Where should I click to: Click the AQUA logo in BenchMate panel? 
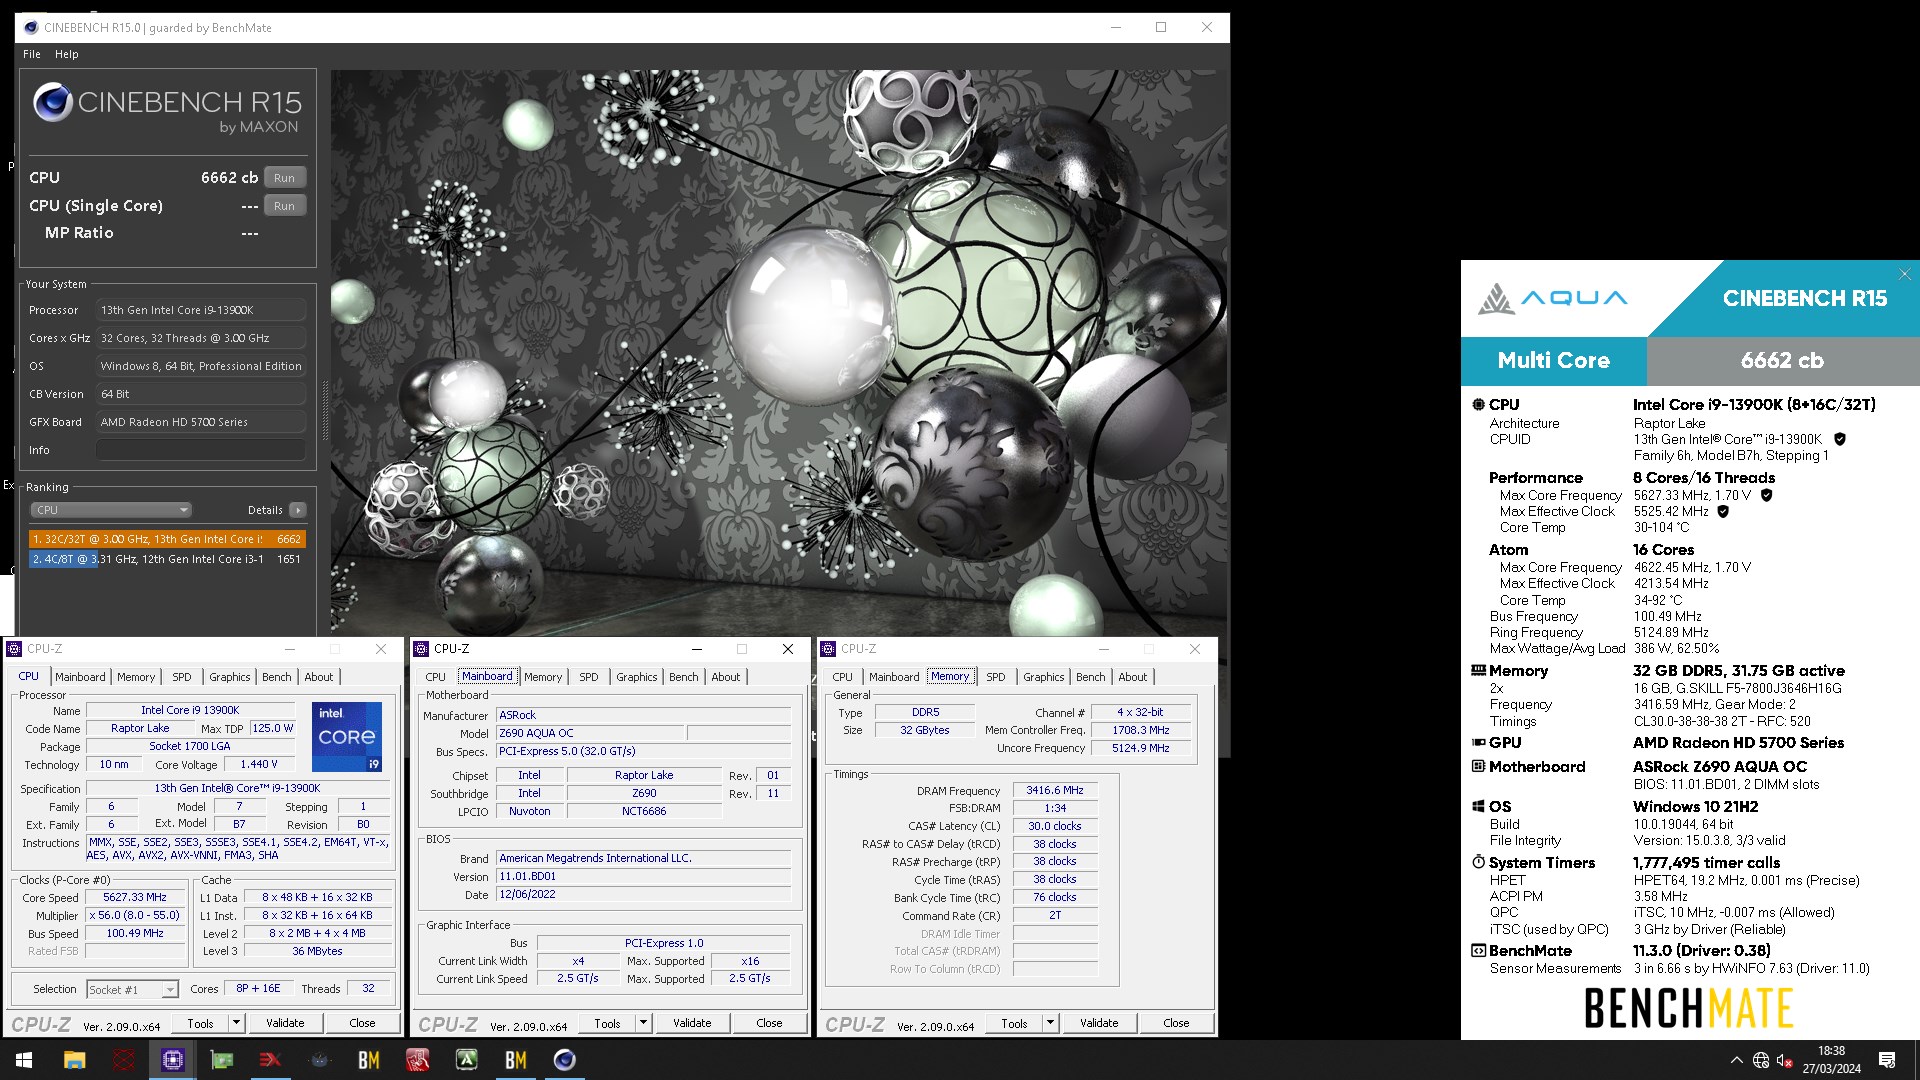click(1553, 298)
